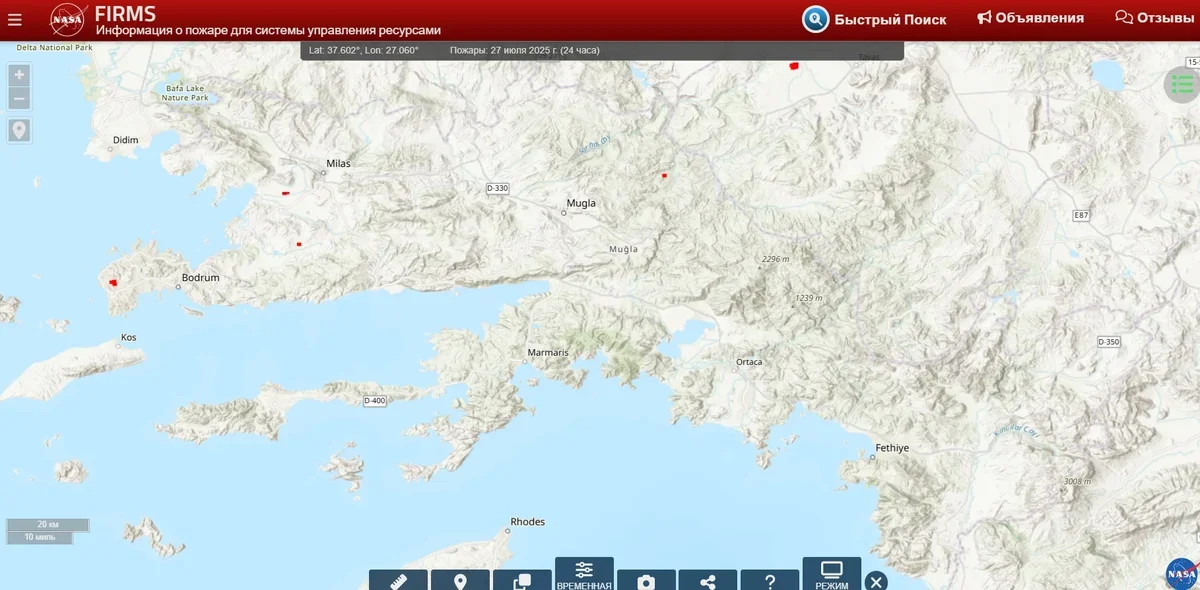Click the NASA logo in header
The image size is (1200, 590).
tap(68, 20)
